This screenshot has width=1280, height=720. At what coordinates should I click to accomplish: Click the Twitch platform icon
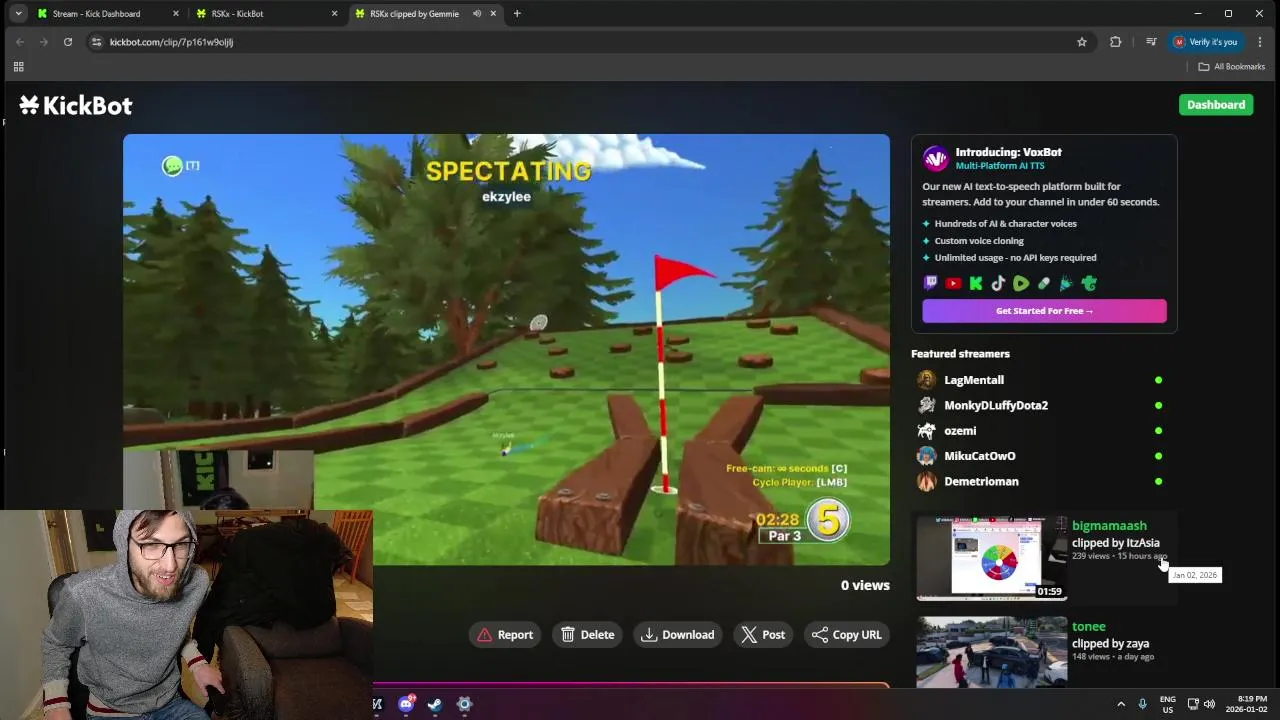coord(930,283)
